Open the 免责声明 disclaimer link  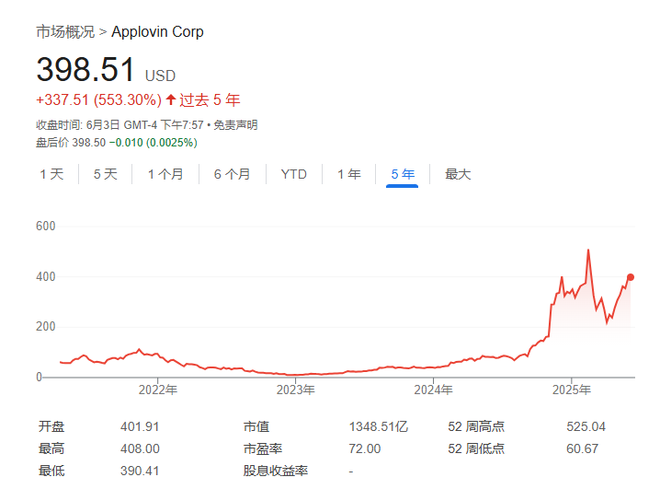click(x=235, y=125)
